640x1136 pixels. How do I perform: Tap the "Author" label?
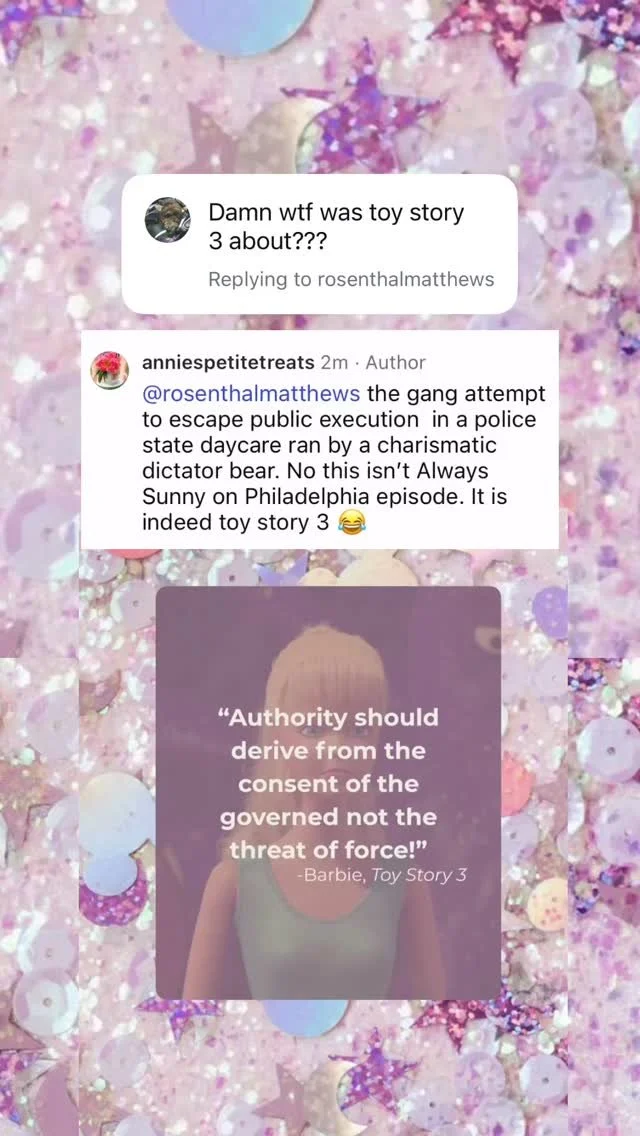[396, 362]
